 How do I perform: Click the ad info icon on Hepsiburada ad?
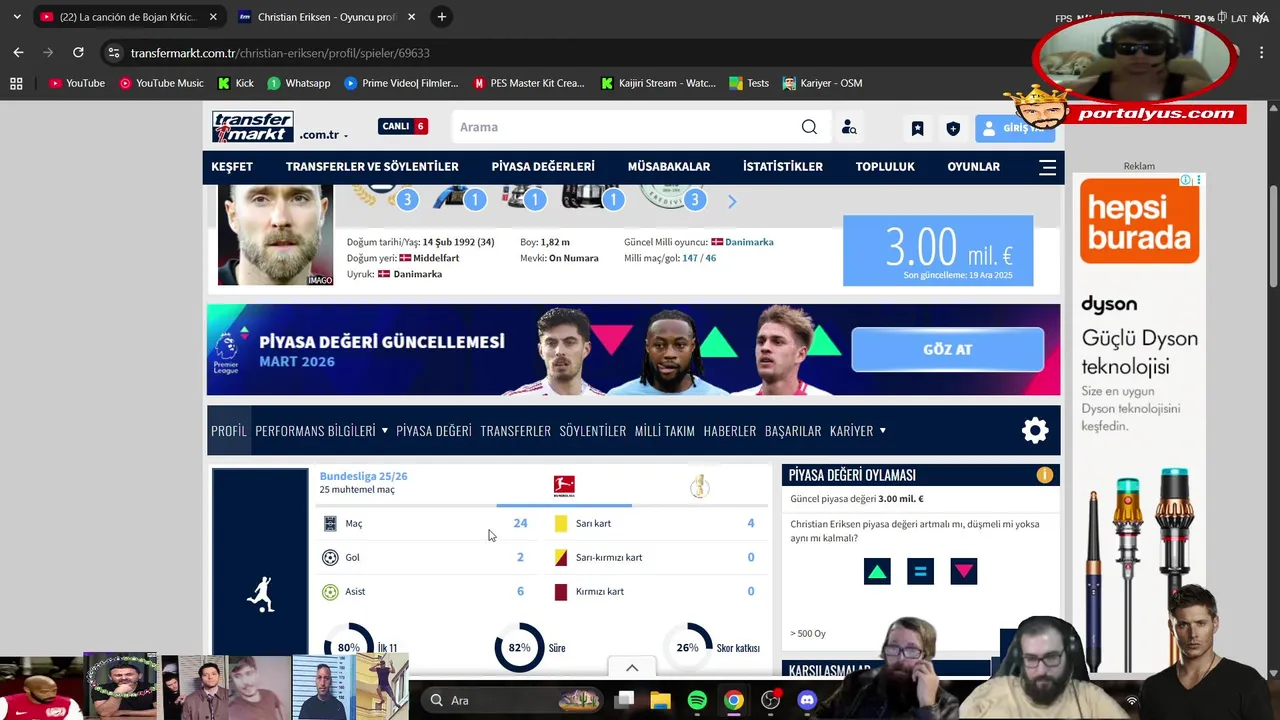(x=1185, y=180)
